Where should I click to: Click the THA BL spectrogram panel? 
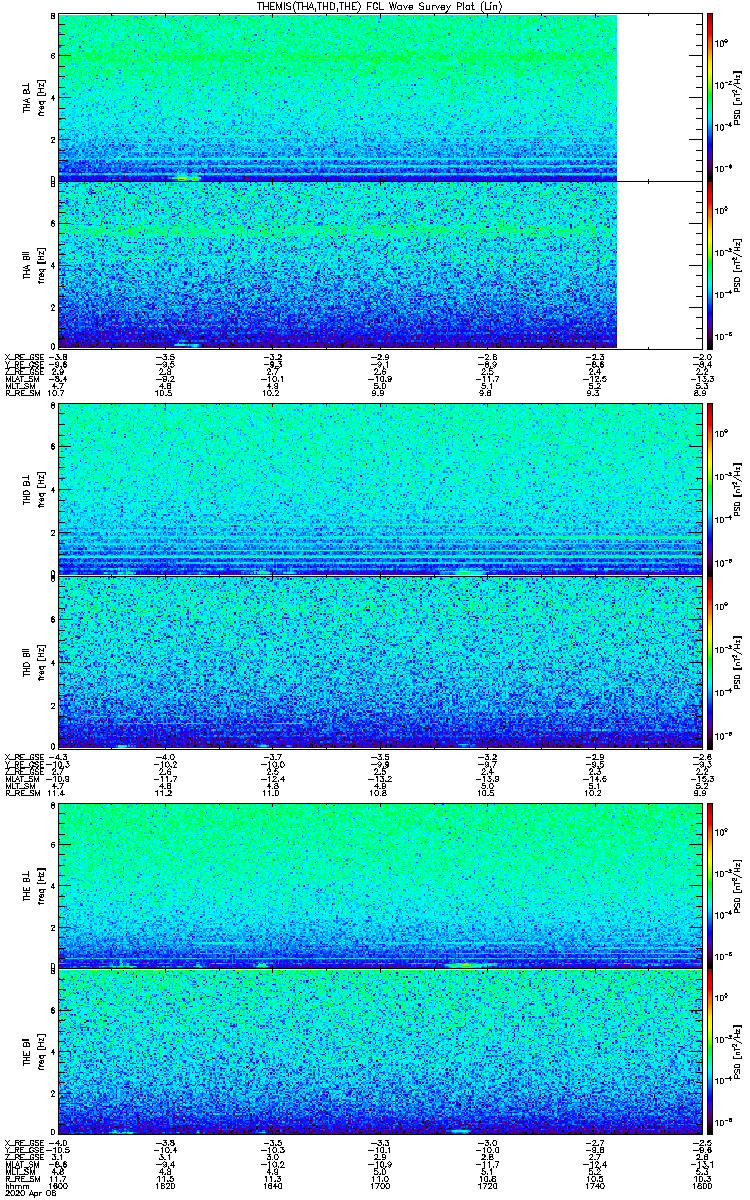[x=378, y=97]
